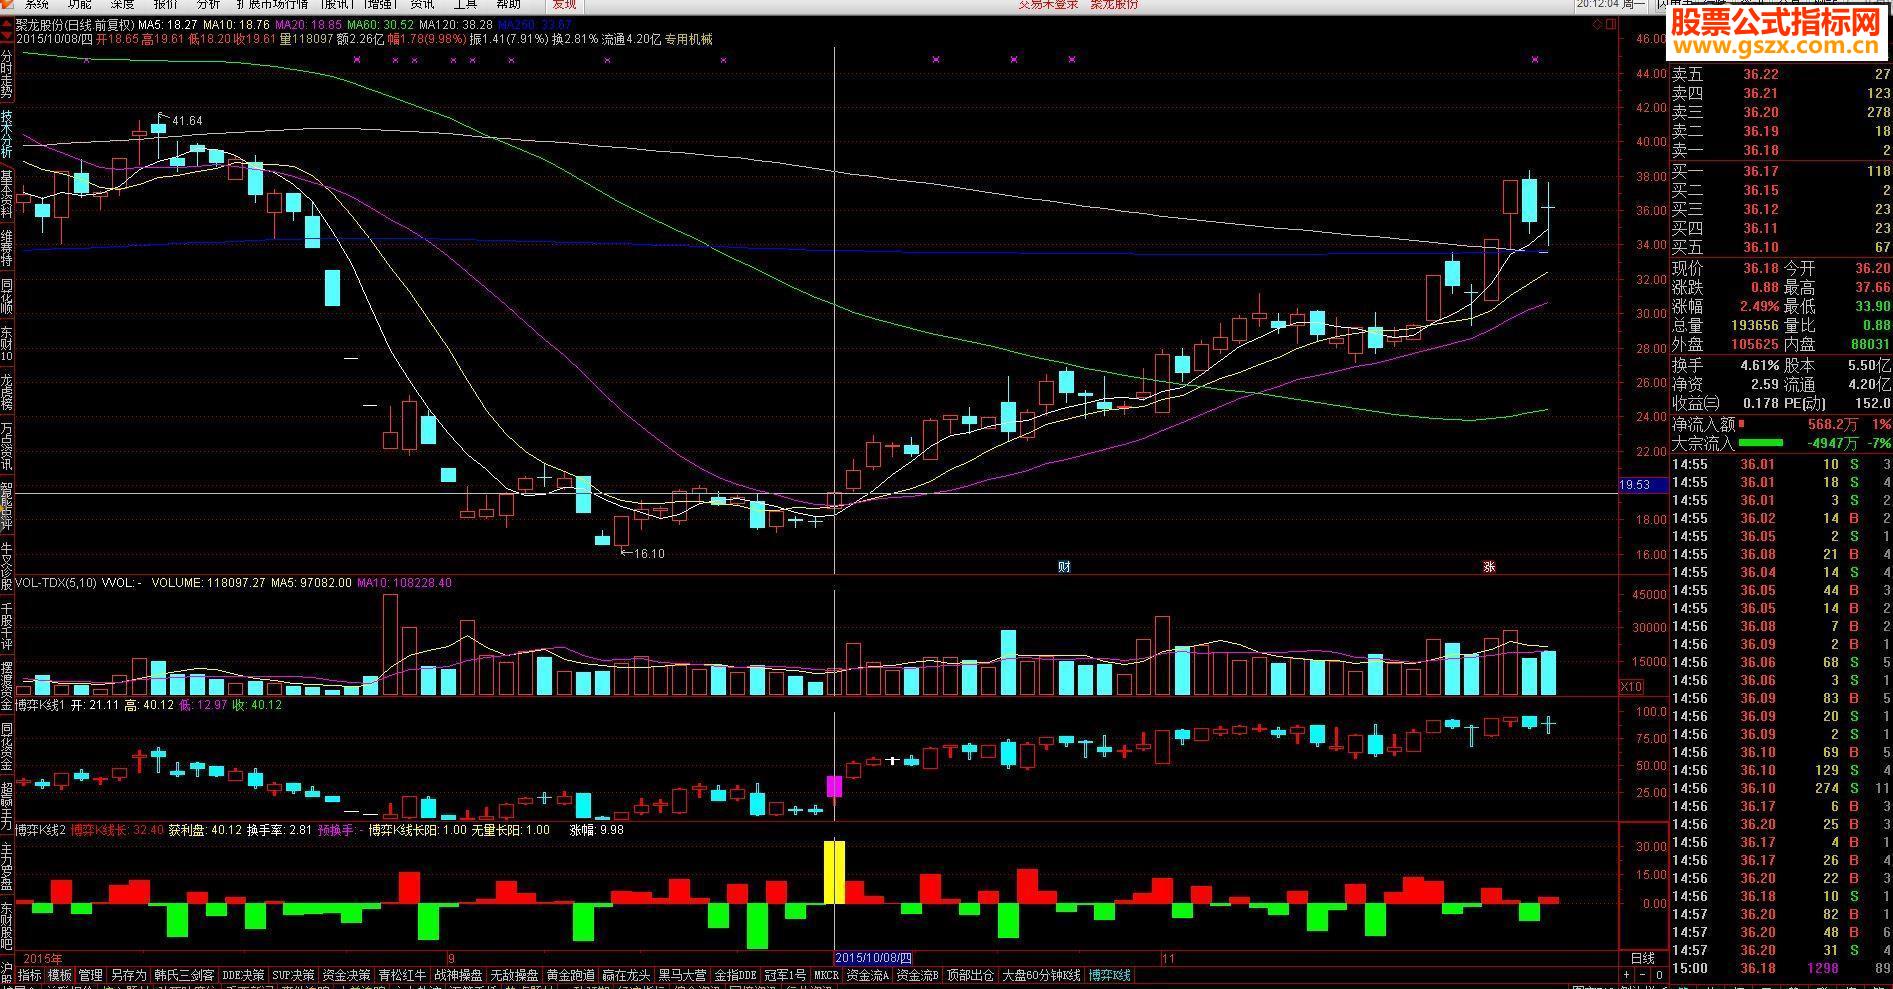1893x989 pixels.
Task: Select the 战神操盘 indicator tab
Action: pos(458,975)
